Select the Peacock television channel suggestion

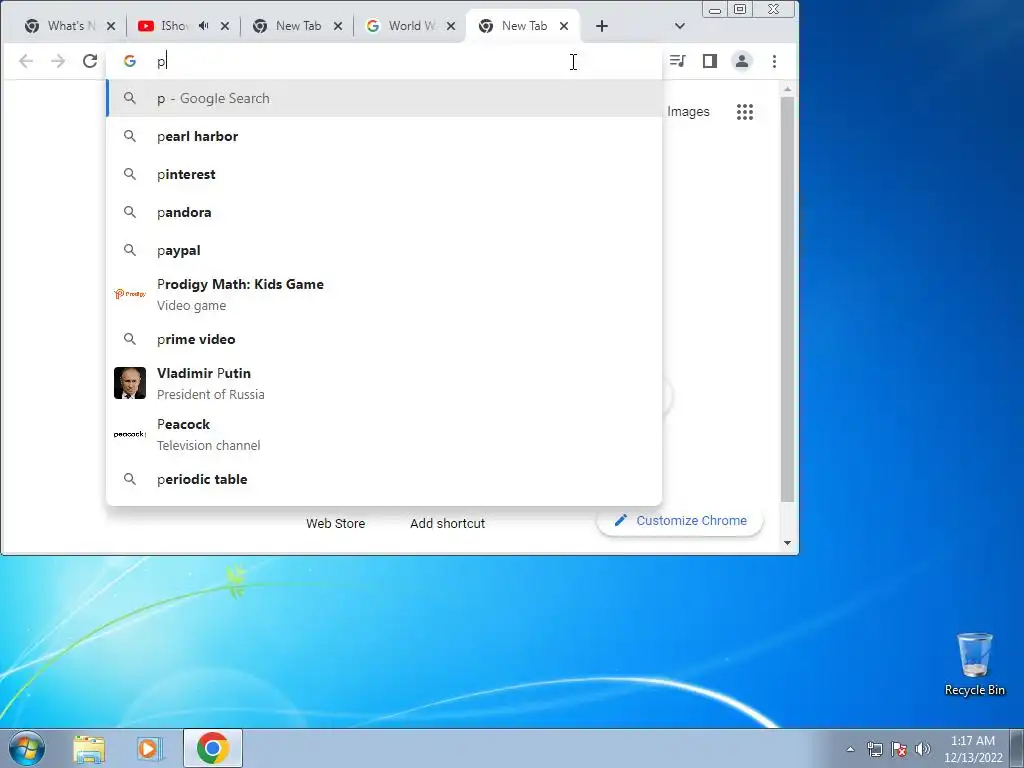[x=384, y=434]
